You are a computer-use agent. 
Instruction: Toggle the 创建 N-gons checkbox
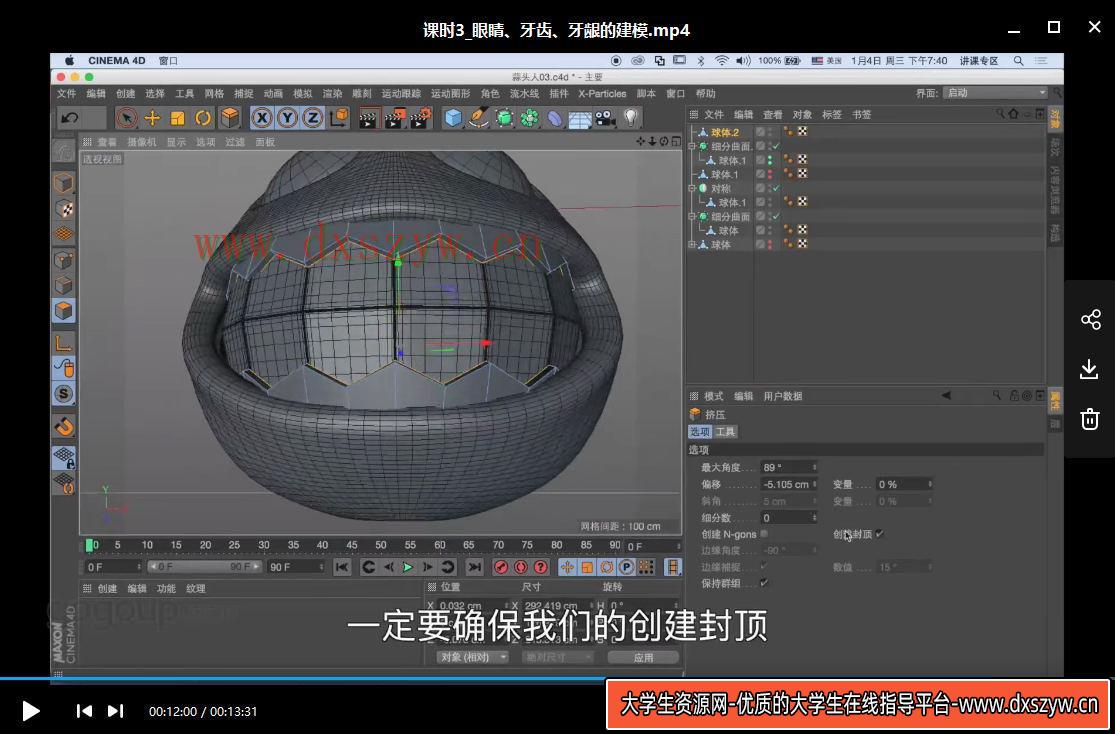point(764,533)
